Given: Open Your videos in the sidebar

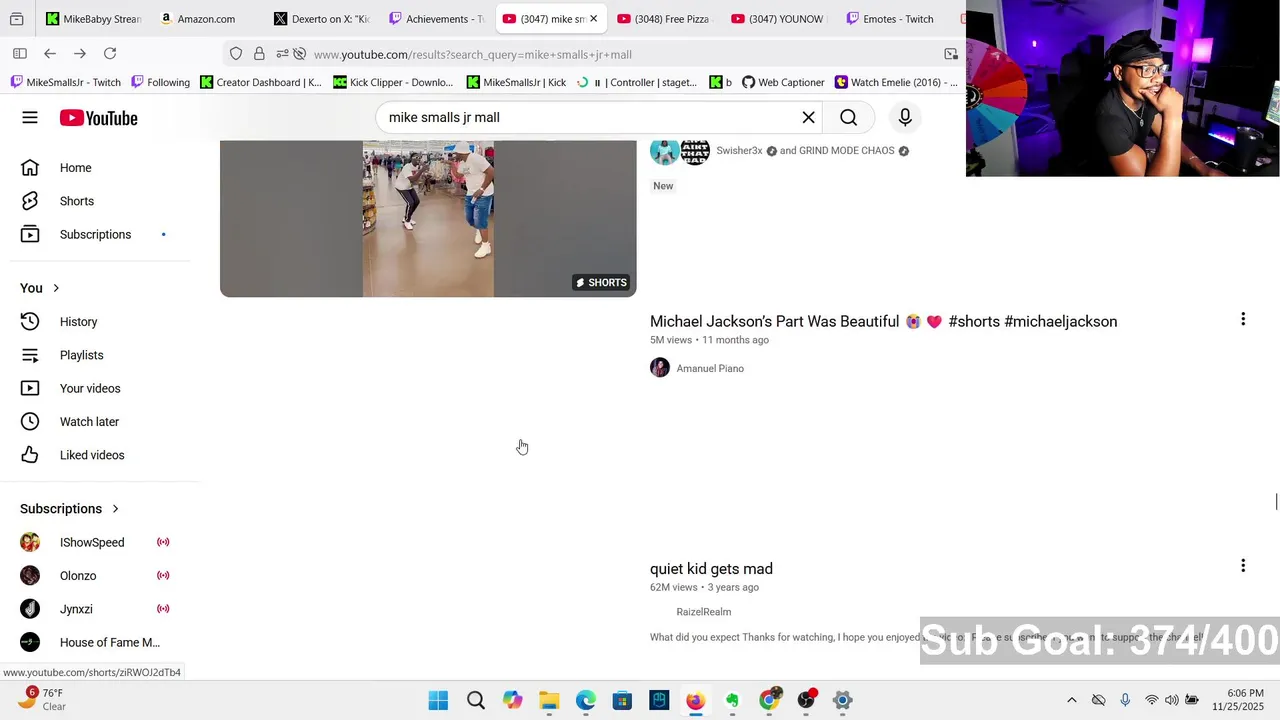Looking at the screenshot, I should tap(100, 388).
